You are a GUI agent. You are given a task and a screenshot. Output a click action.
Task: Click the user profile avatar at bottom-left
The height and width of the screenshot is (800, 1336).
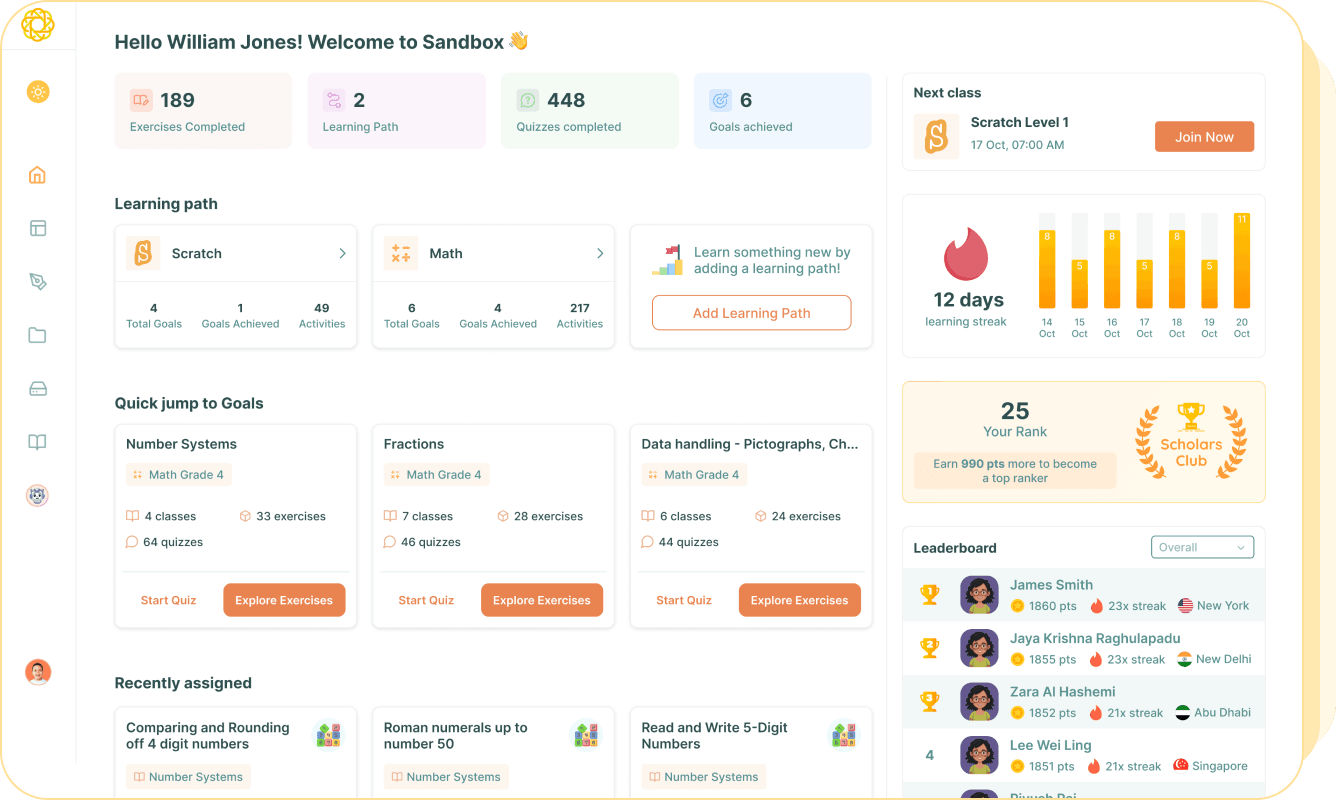(38, 672)
